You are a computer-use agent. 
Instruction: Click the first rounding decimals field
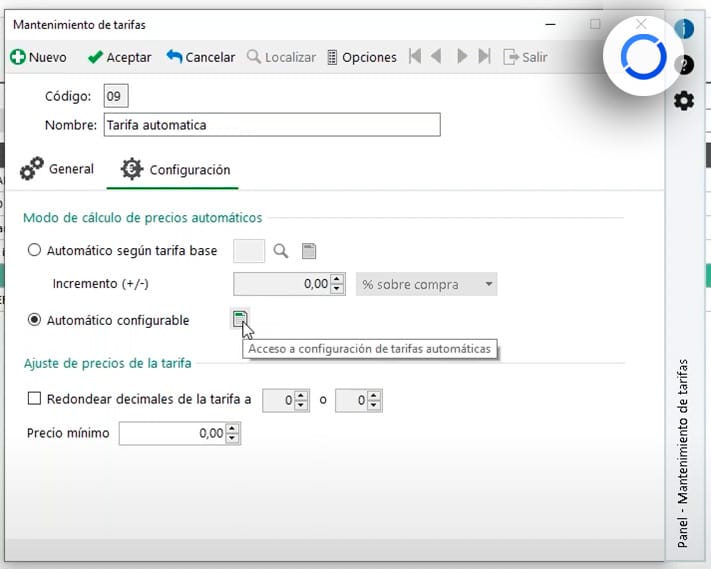click(x=279, y=400)
